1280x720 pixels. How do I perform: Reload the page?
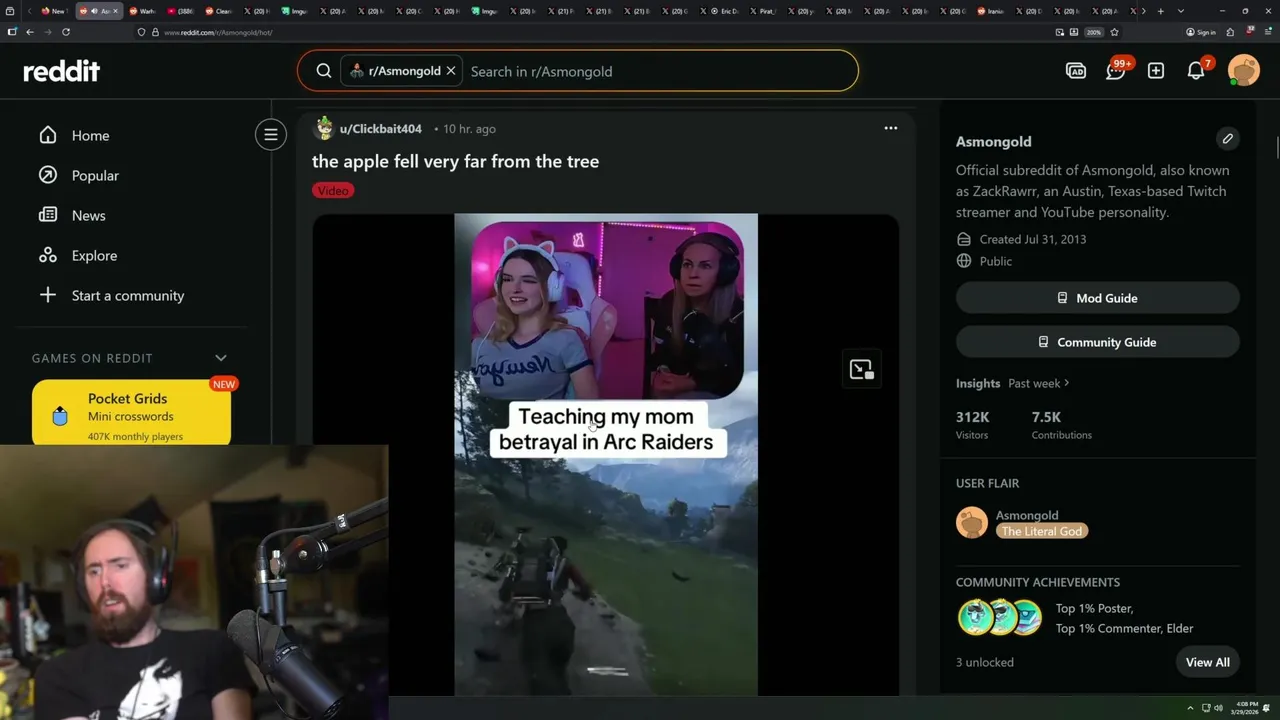(66, 32)
